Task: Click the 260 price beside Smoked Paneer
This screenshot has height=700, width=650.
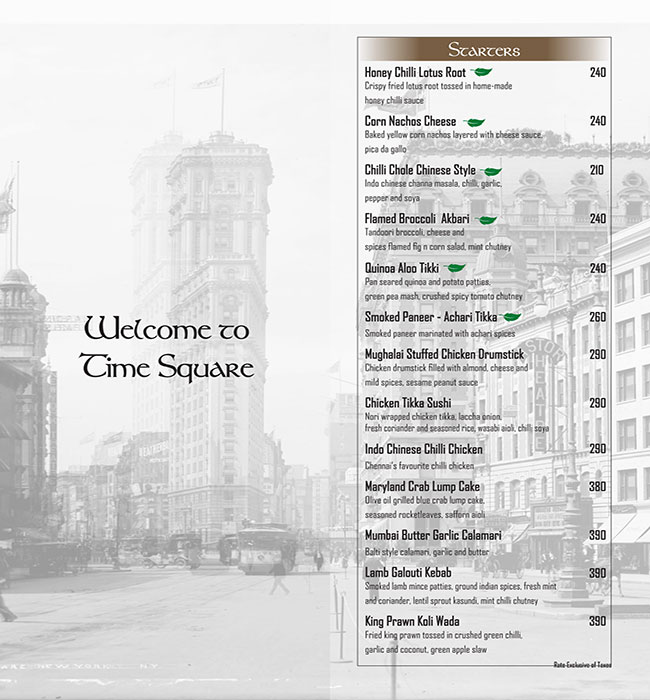Action: click(x=597, y=317)
